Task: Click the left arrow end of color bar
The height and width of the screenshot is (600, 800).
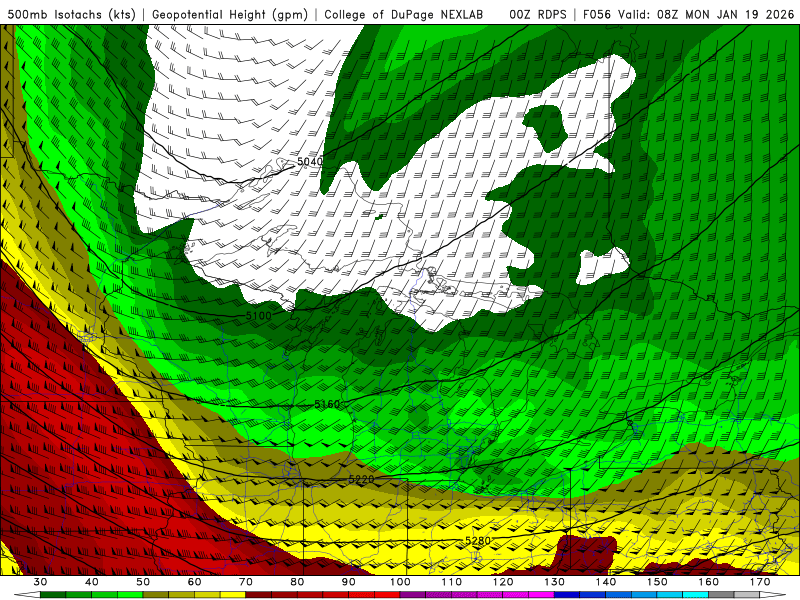Action: point(27,595)
